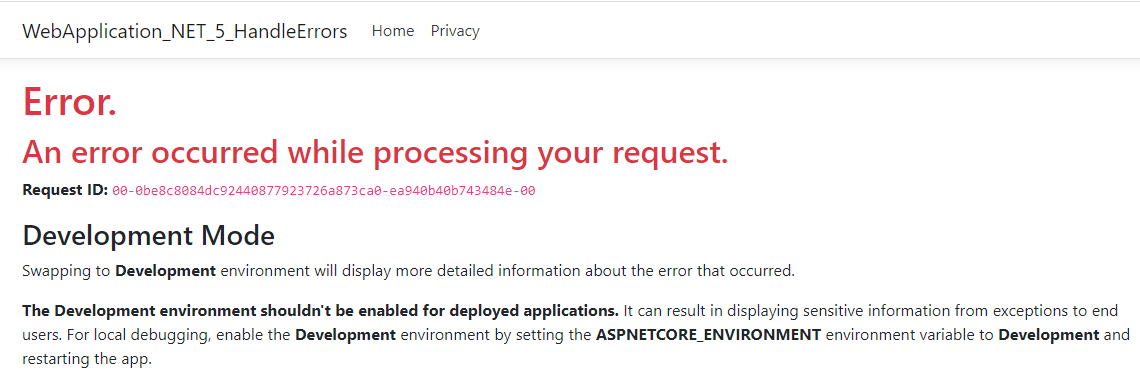Click the sentence starting 'Swapping to Development'
Viewport: 1140px width, 390px height.
409,271
